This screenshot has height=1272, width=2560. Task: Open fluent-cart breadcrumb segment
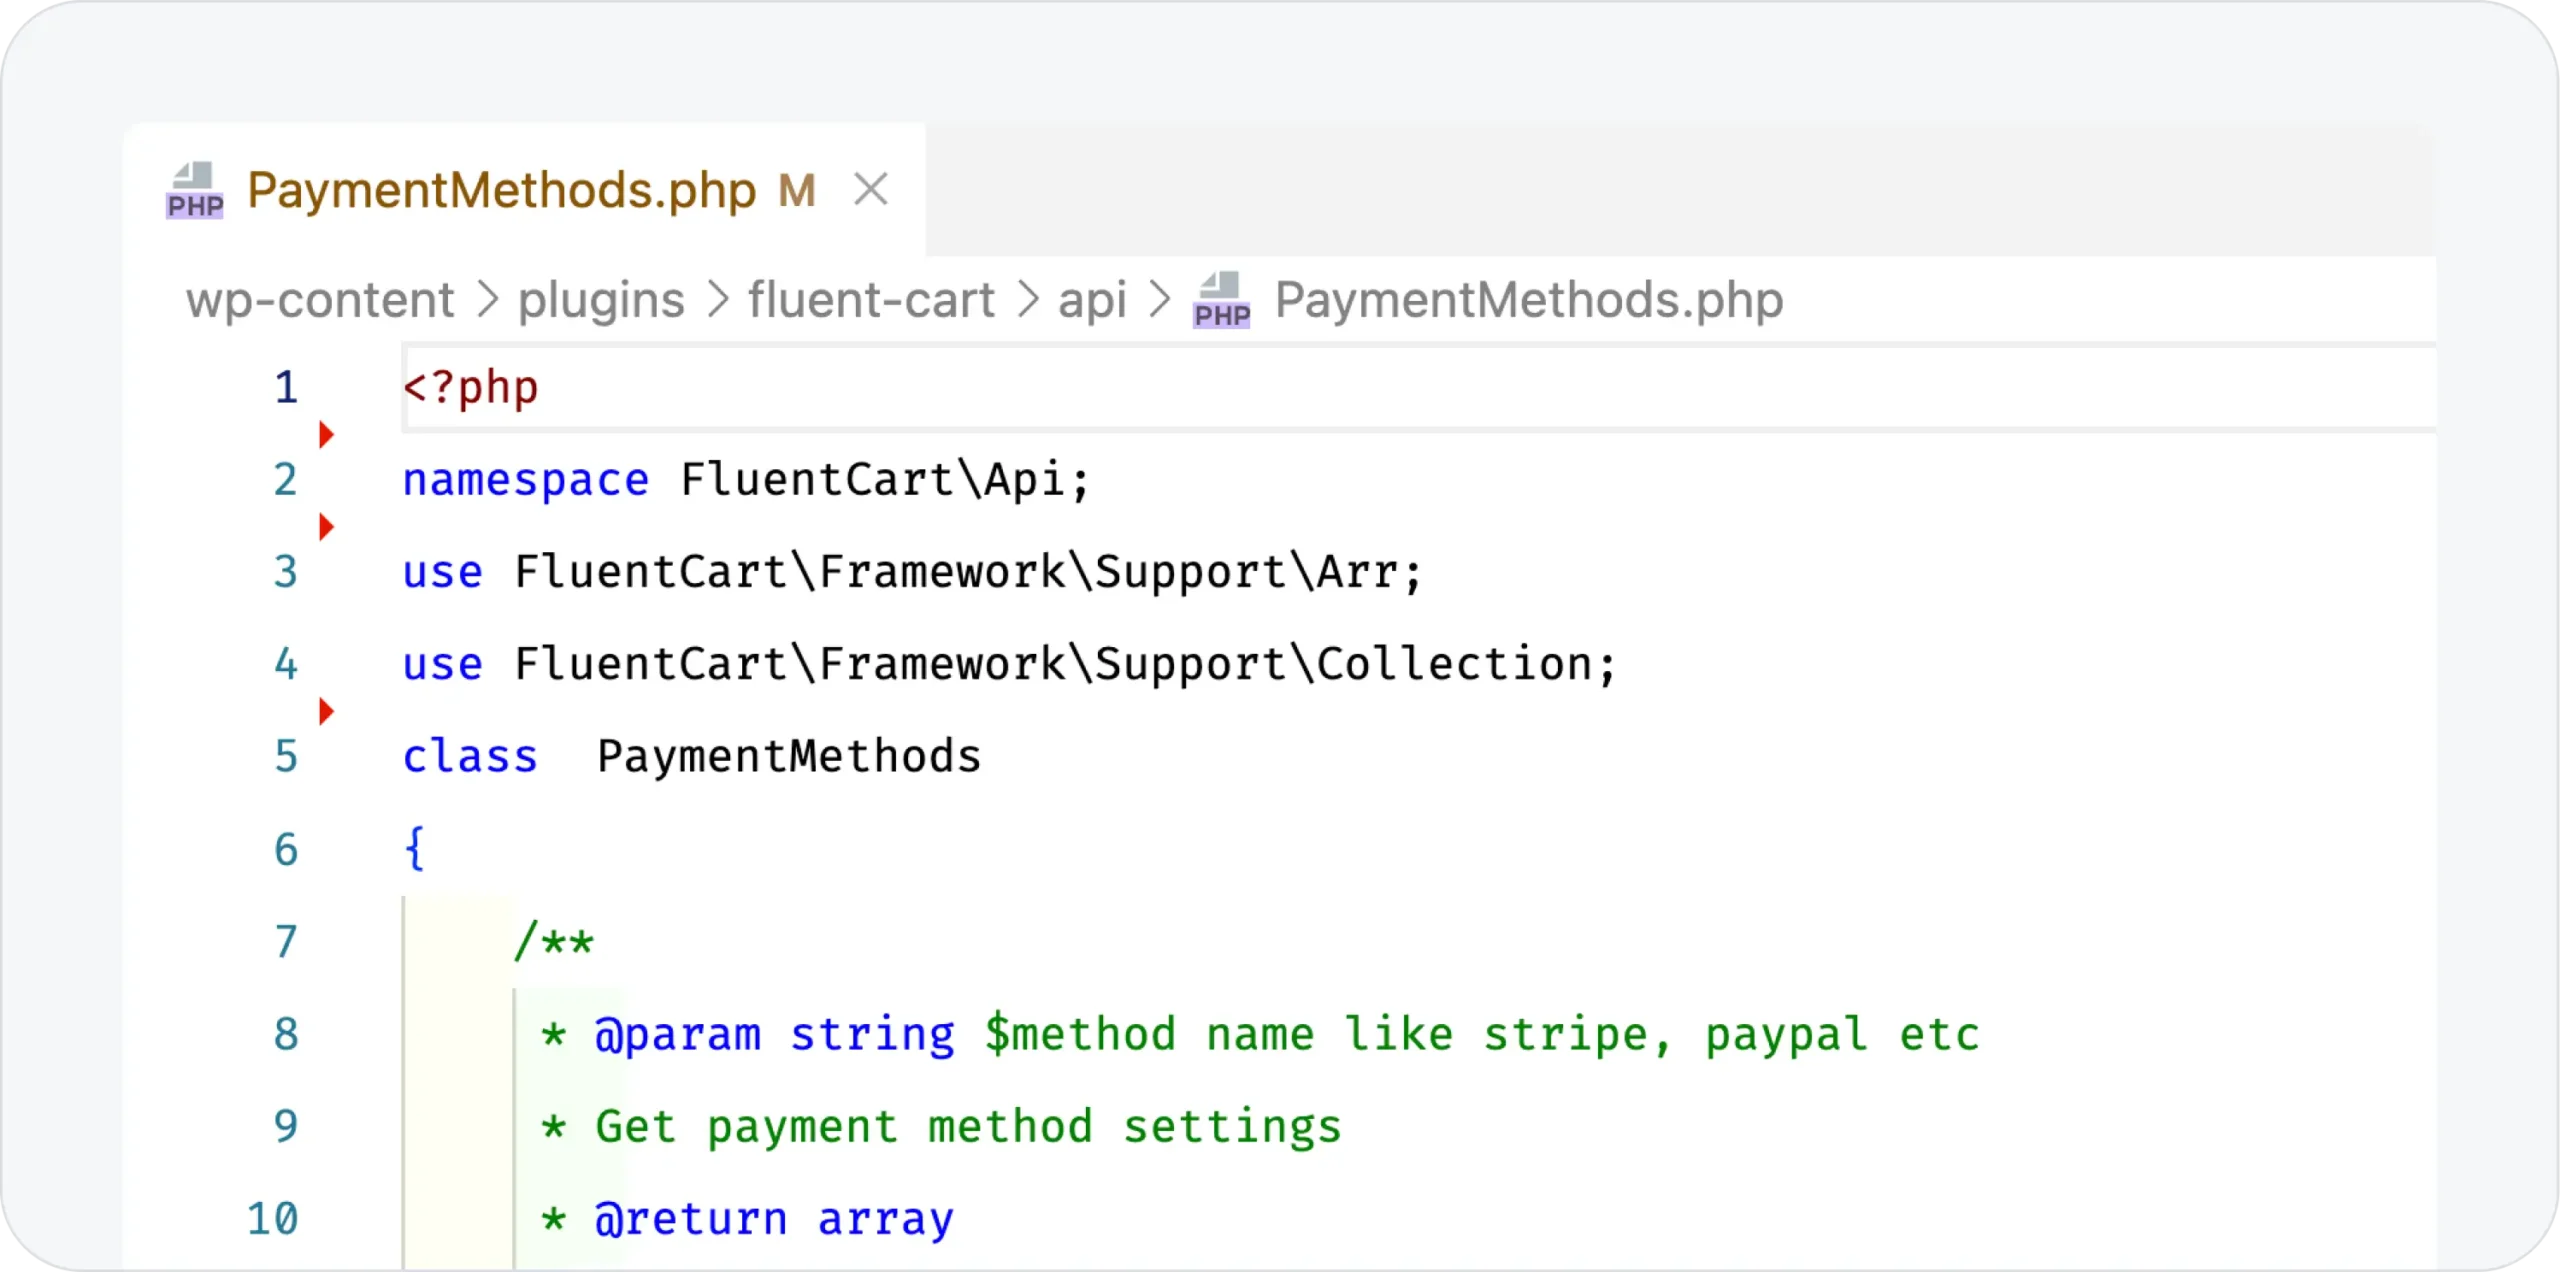pyautogui.click(x=871, y=300)
